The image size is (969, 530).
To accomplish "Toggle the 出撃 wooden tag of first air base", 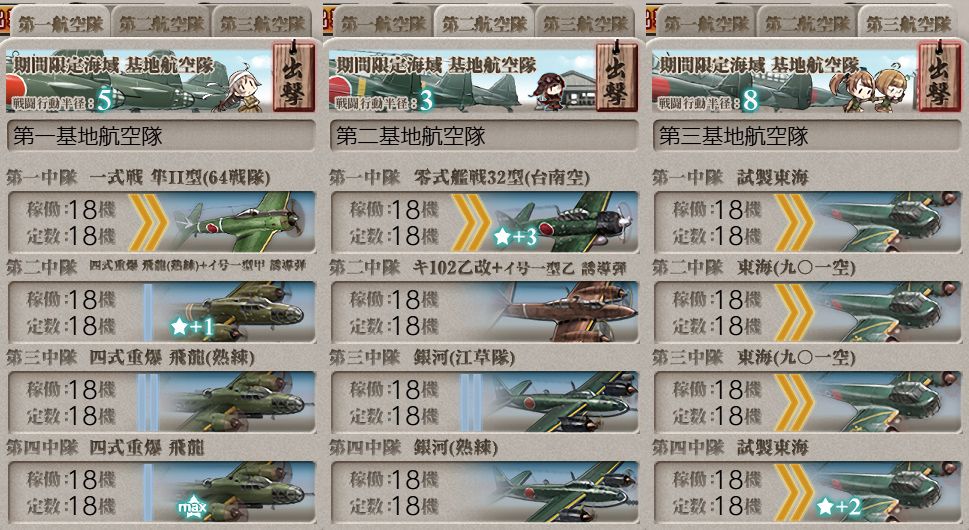I will [x=294, y=77].
